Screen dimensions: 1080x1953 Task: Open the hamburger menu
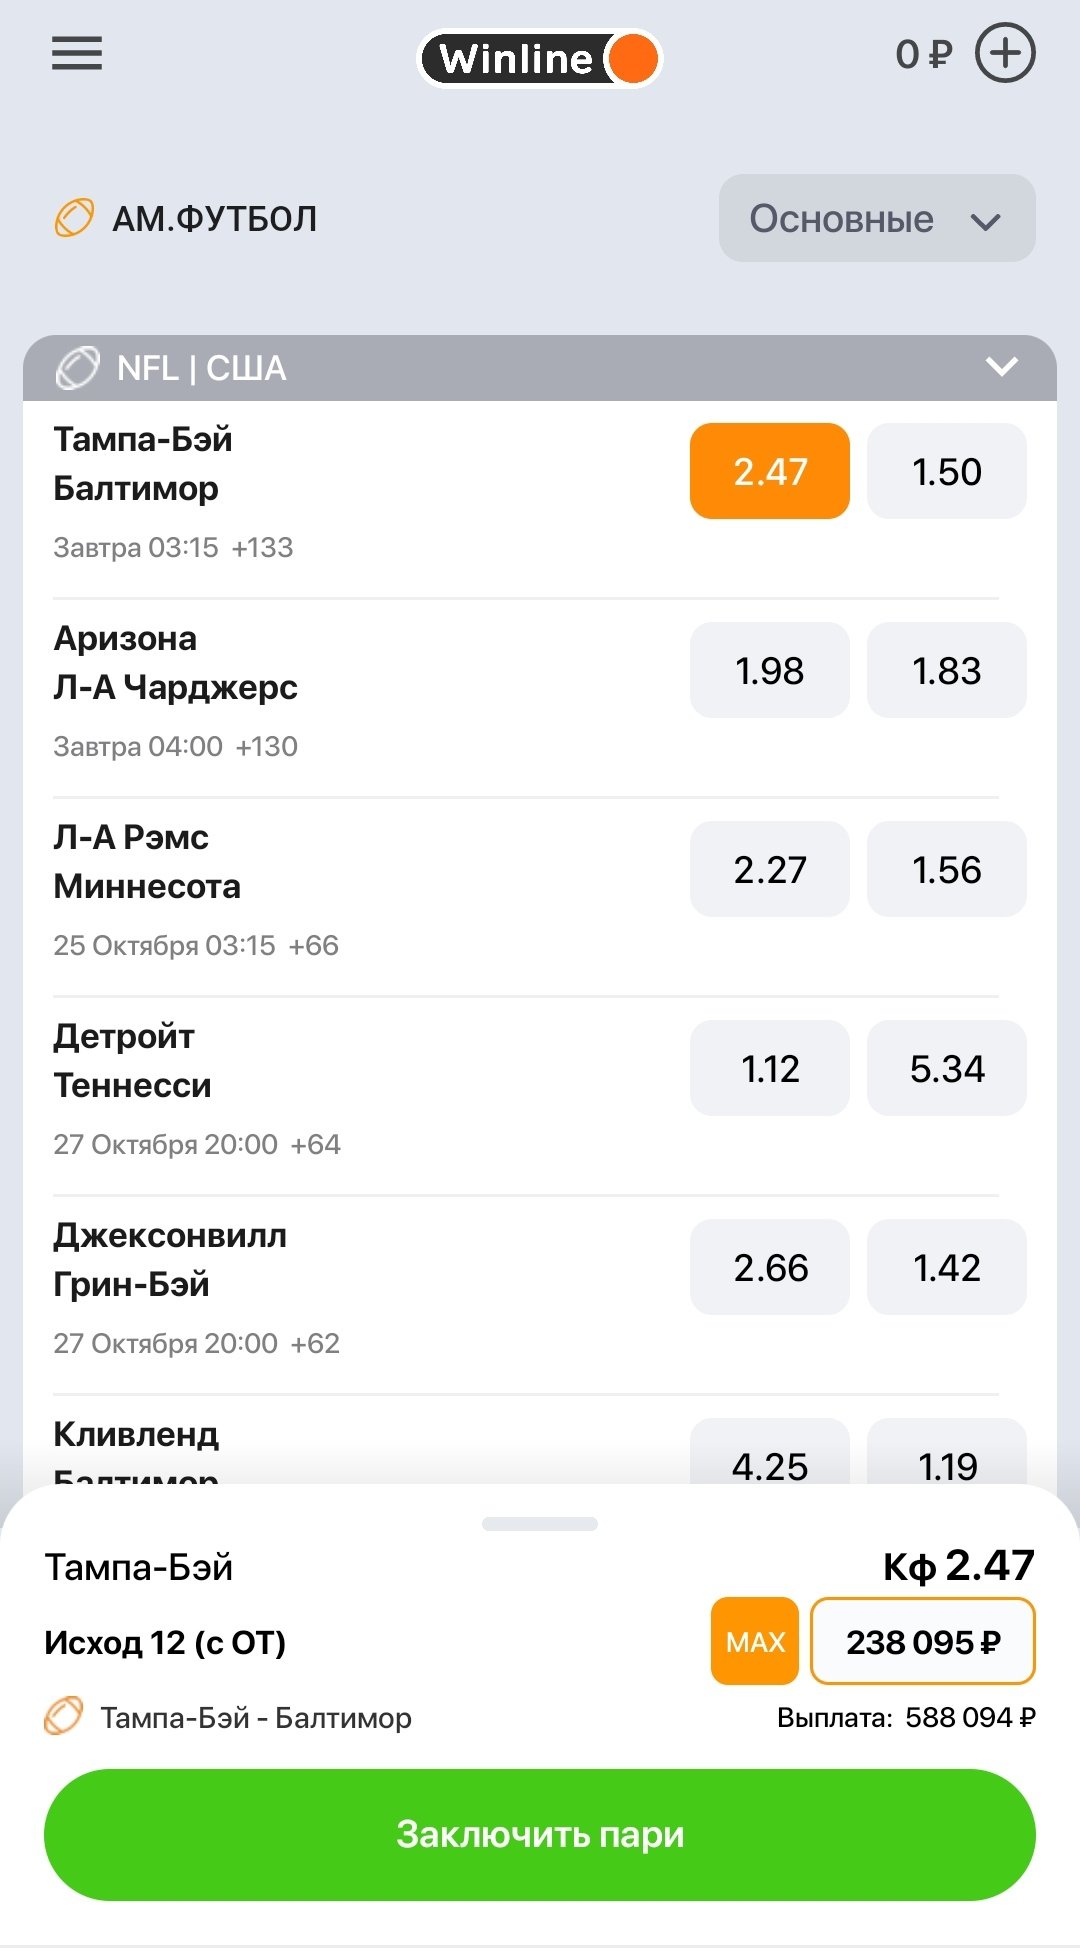[x=77, y=54]
